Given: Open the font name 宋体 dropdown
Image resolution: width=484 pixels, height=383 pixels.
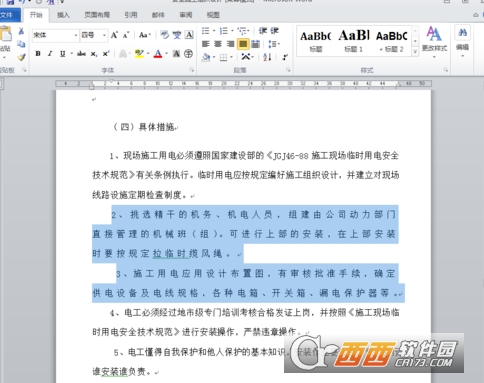Looking at the screenshot, I should click(76, 35).
